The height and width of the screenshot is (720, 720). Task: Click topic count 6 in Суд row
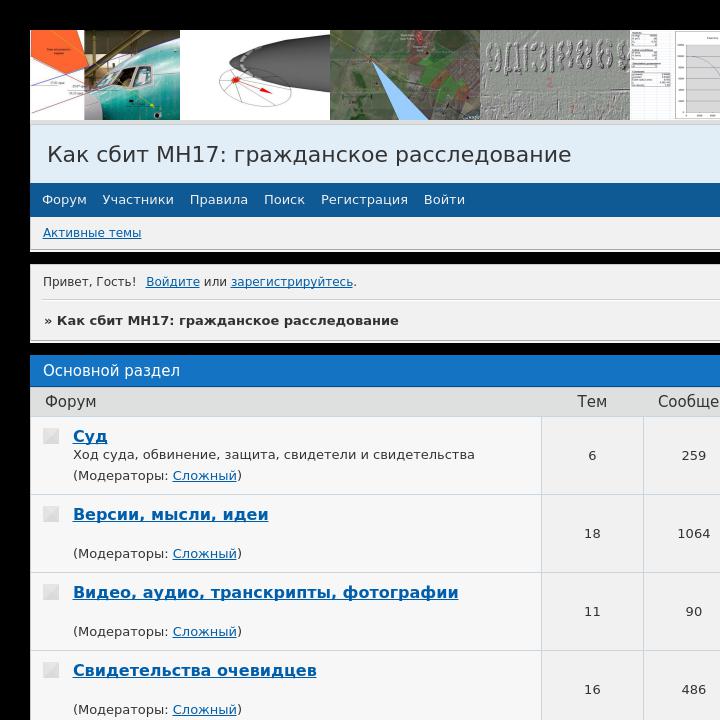(592, 456)
